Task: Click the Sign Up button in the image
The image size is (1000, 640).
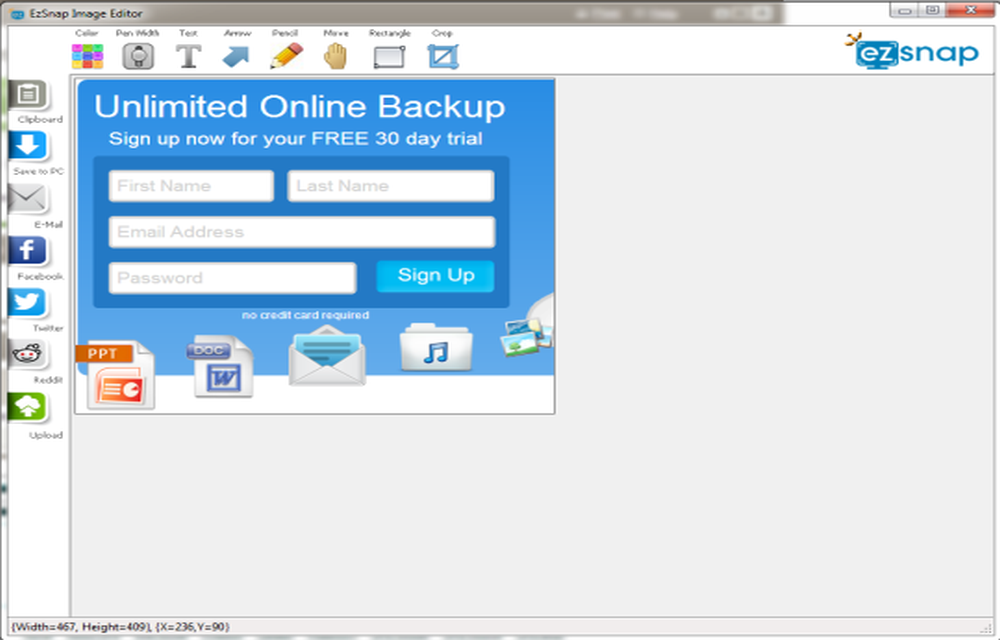Action: click(x=435, y=276)
